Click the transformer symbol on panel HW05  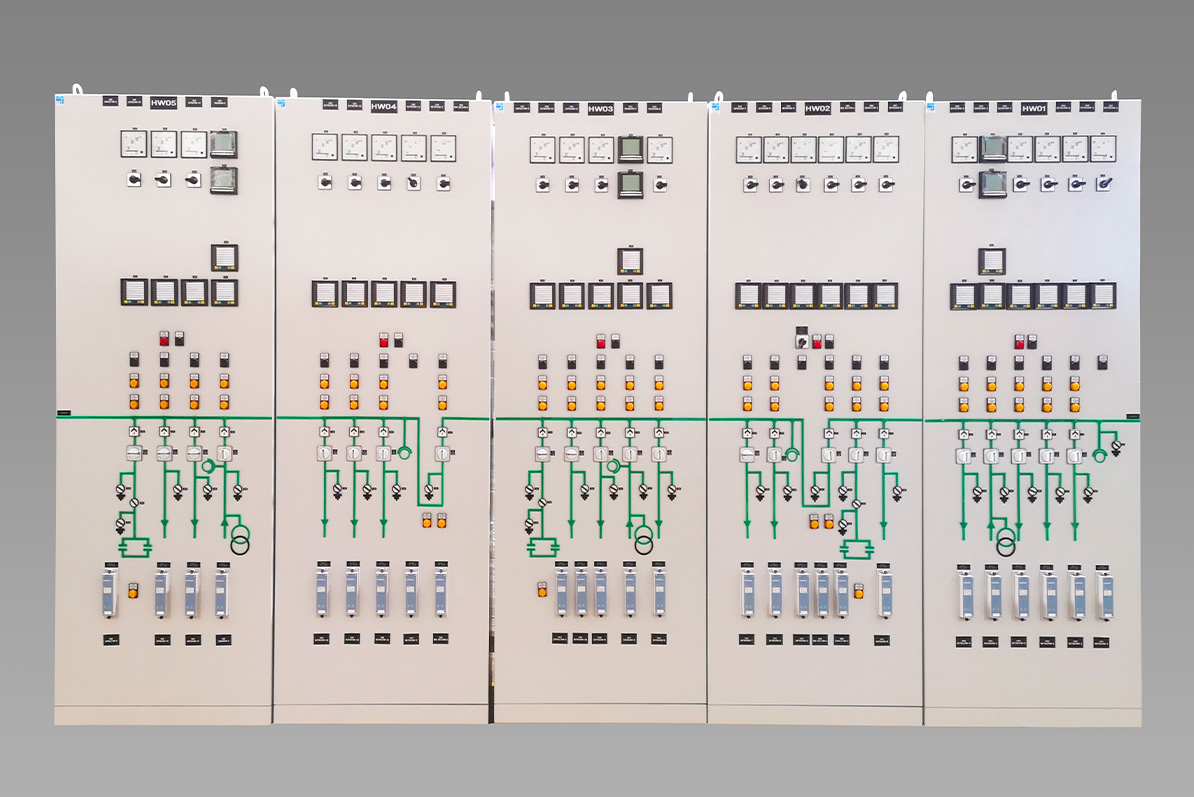point(240,543)
